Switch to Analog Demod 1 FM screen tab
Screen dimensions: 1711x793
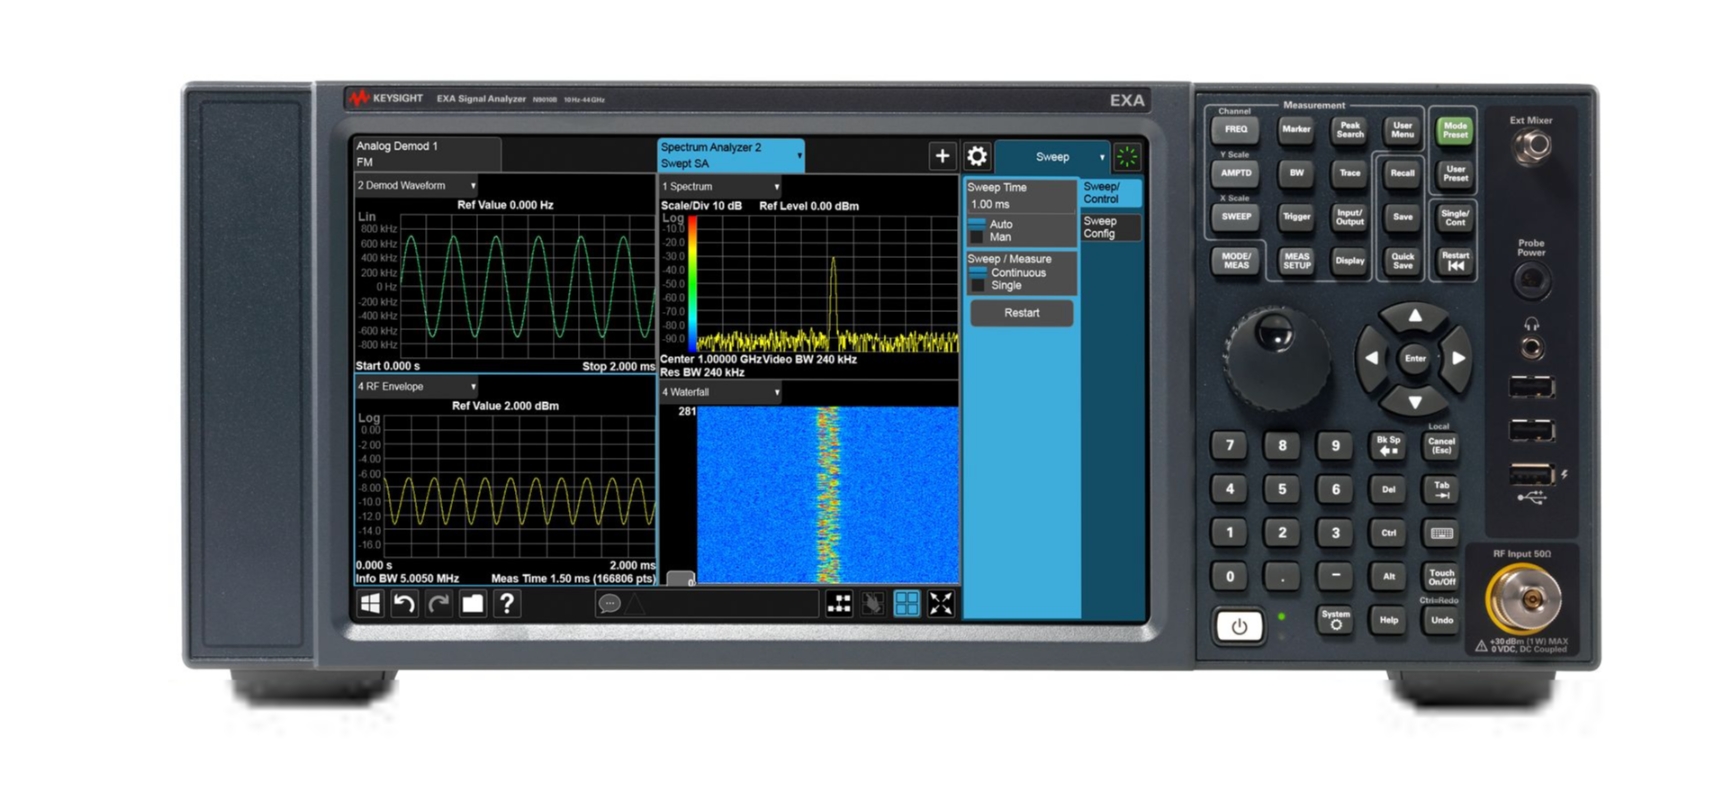tap(427, 154)
